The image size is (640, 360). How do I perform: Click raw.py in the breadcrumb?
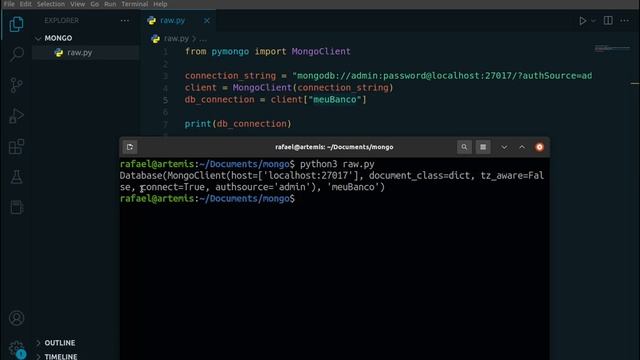point(176,38)
